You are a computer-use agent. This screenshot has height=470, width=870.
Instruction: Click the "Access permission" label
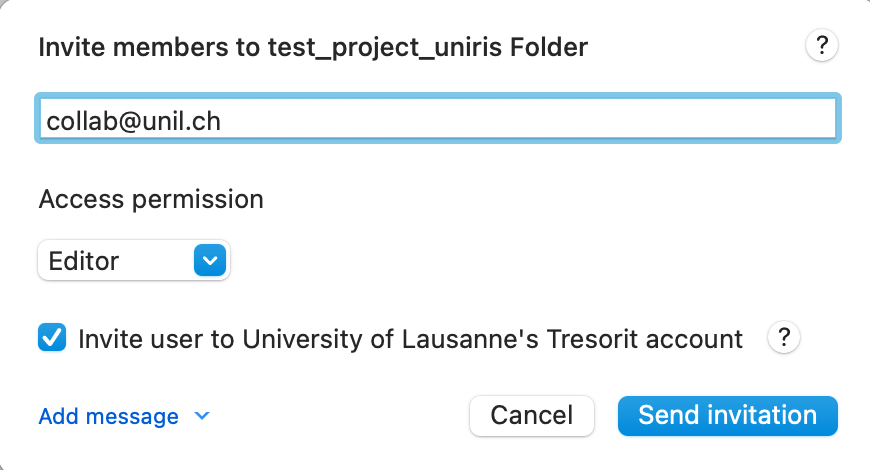151,199
